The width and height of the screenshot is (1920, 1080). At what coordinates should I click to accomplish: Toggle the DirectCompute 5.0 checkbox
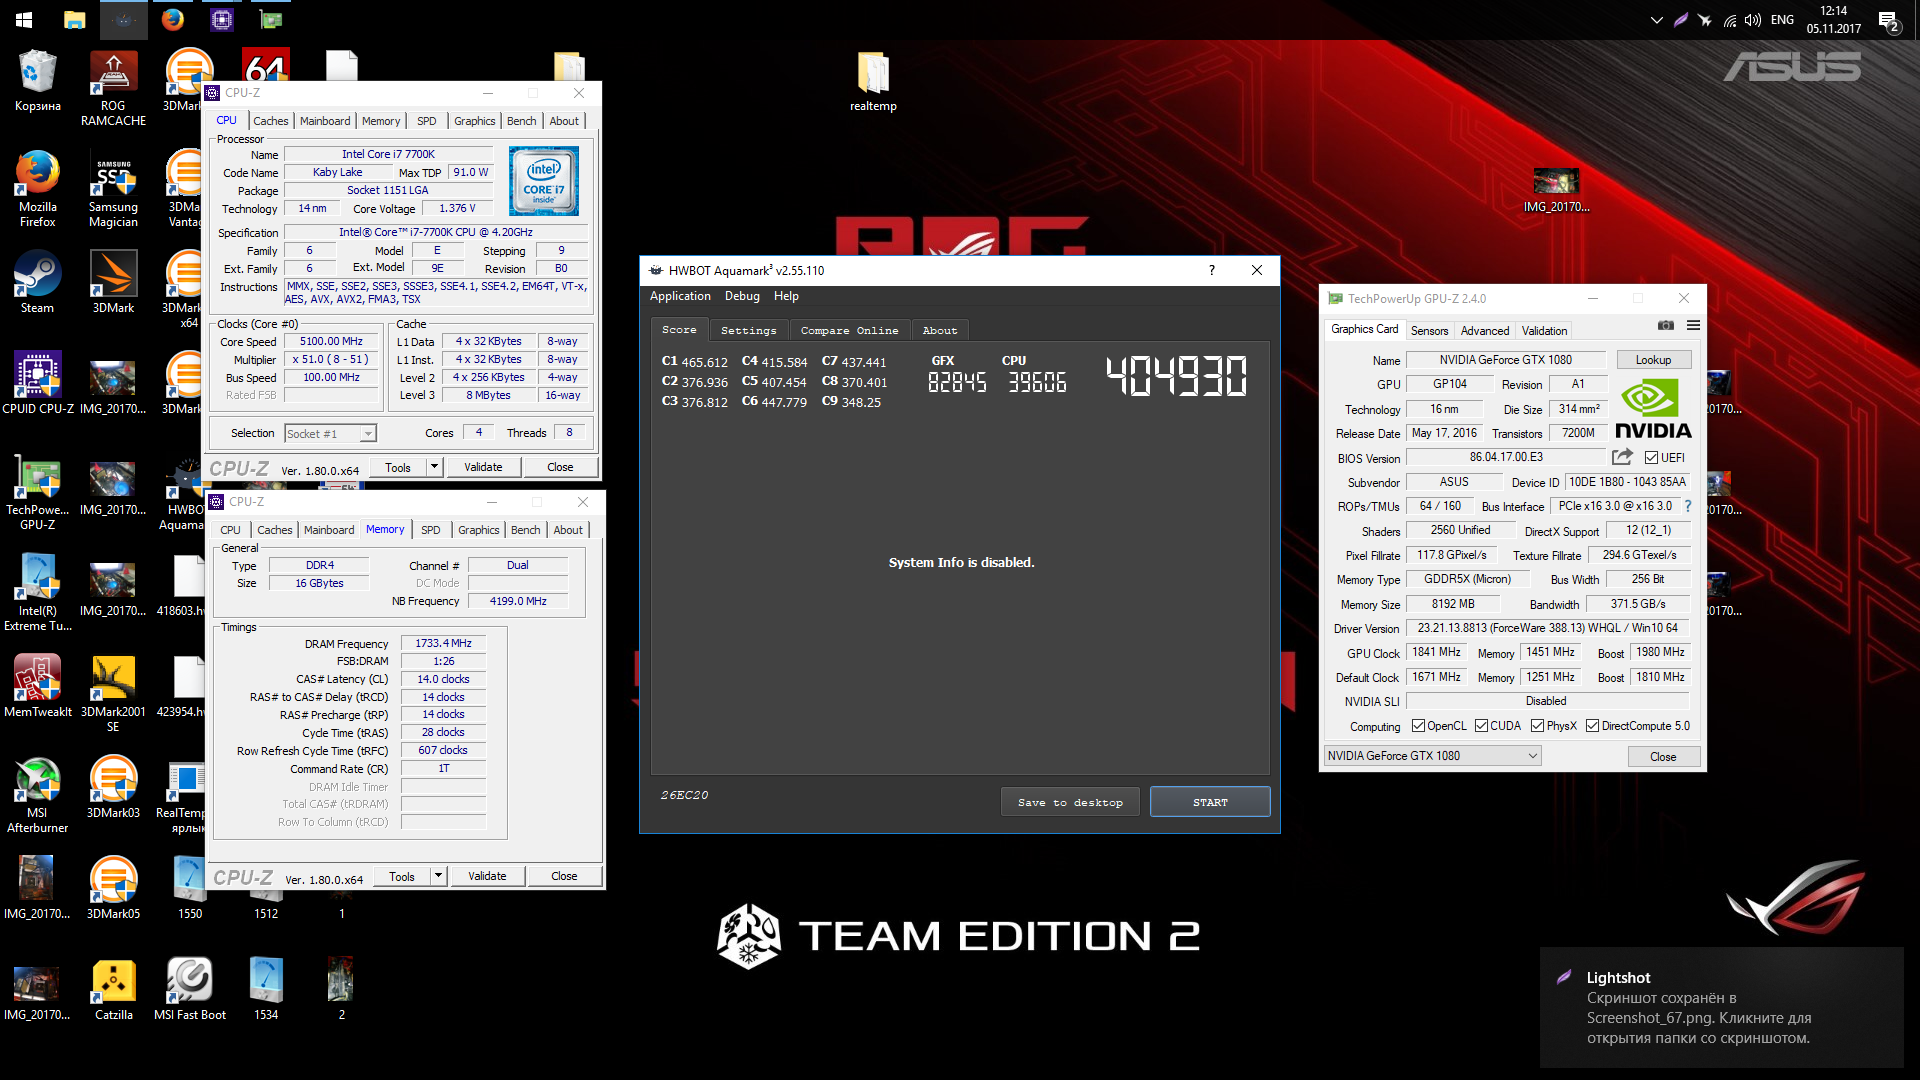(x=1592, y=726)
